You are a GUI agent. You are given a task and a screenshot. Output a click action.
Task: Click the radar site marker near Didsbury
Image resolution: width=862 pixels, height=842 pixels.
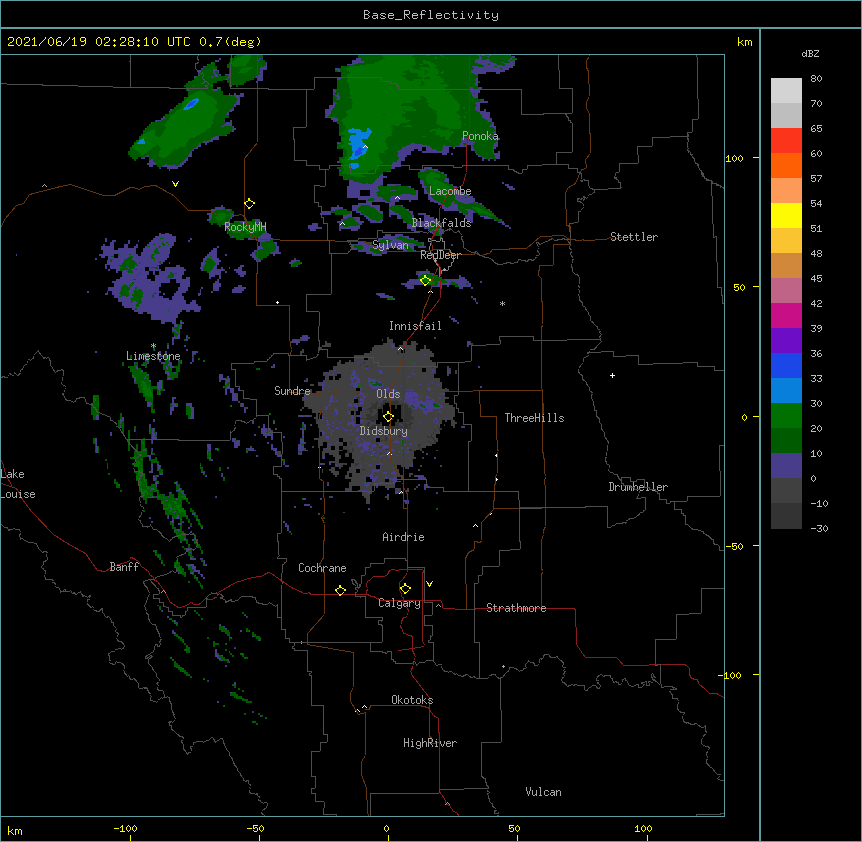point(388,417)
